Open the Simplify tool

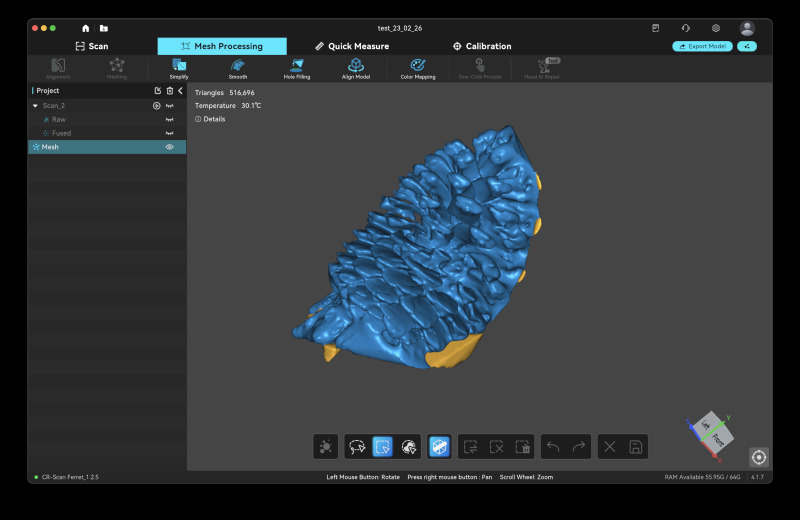[x=179, y=68]
